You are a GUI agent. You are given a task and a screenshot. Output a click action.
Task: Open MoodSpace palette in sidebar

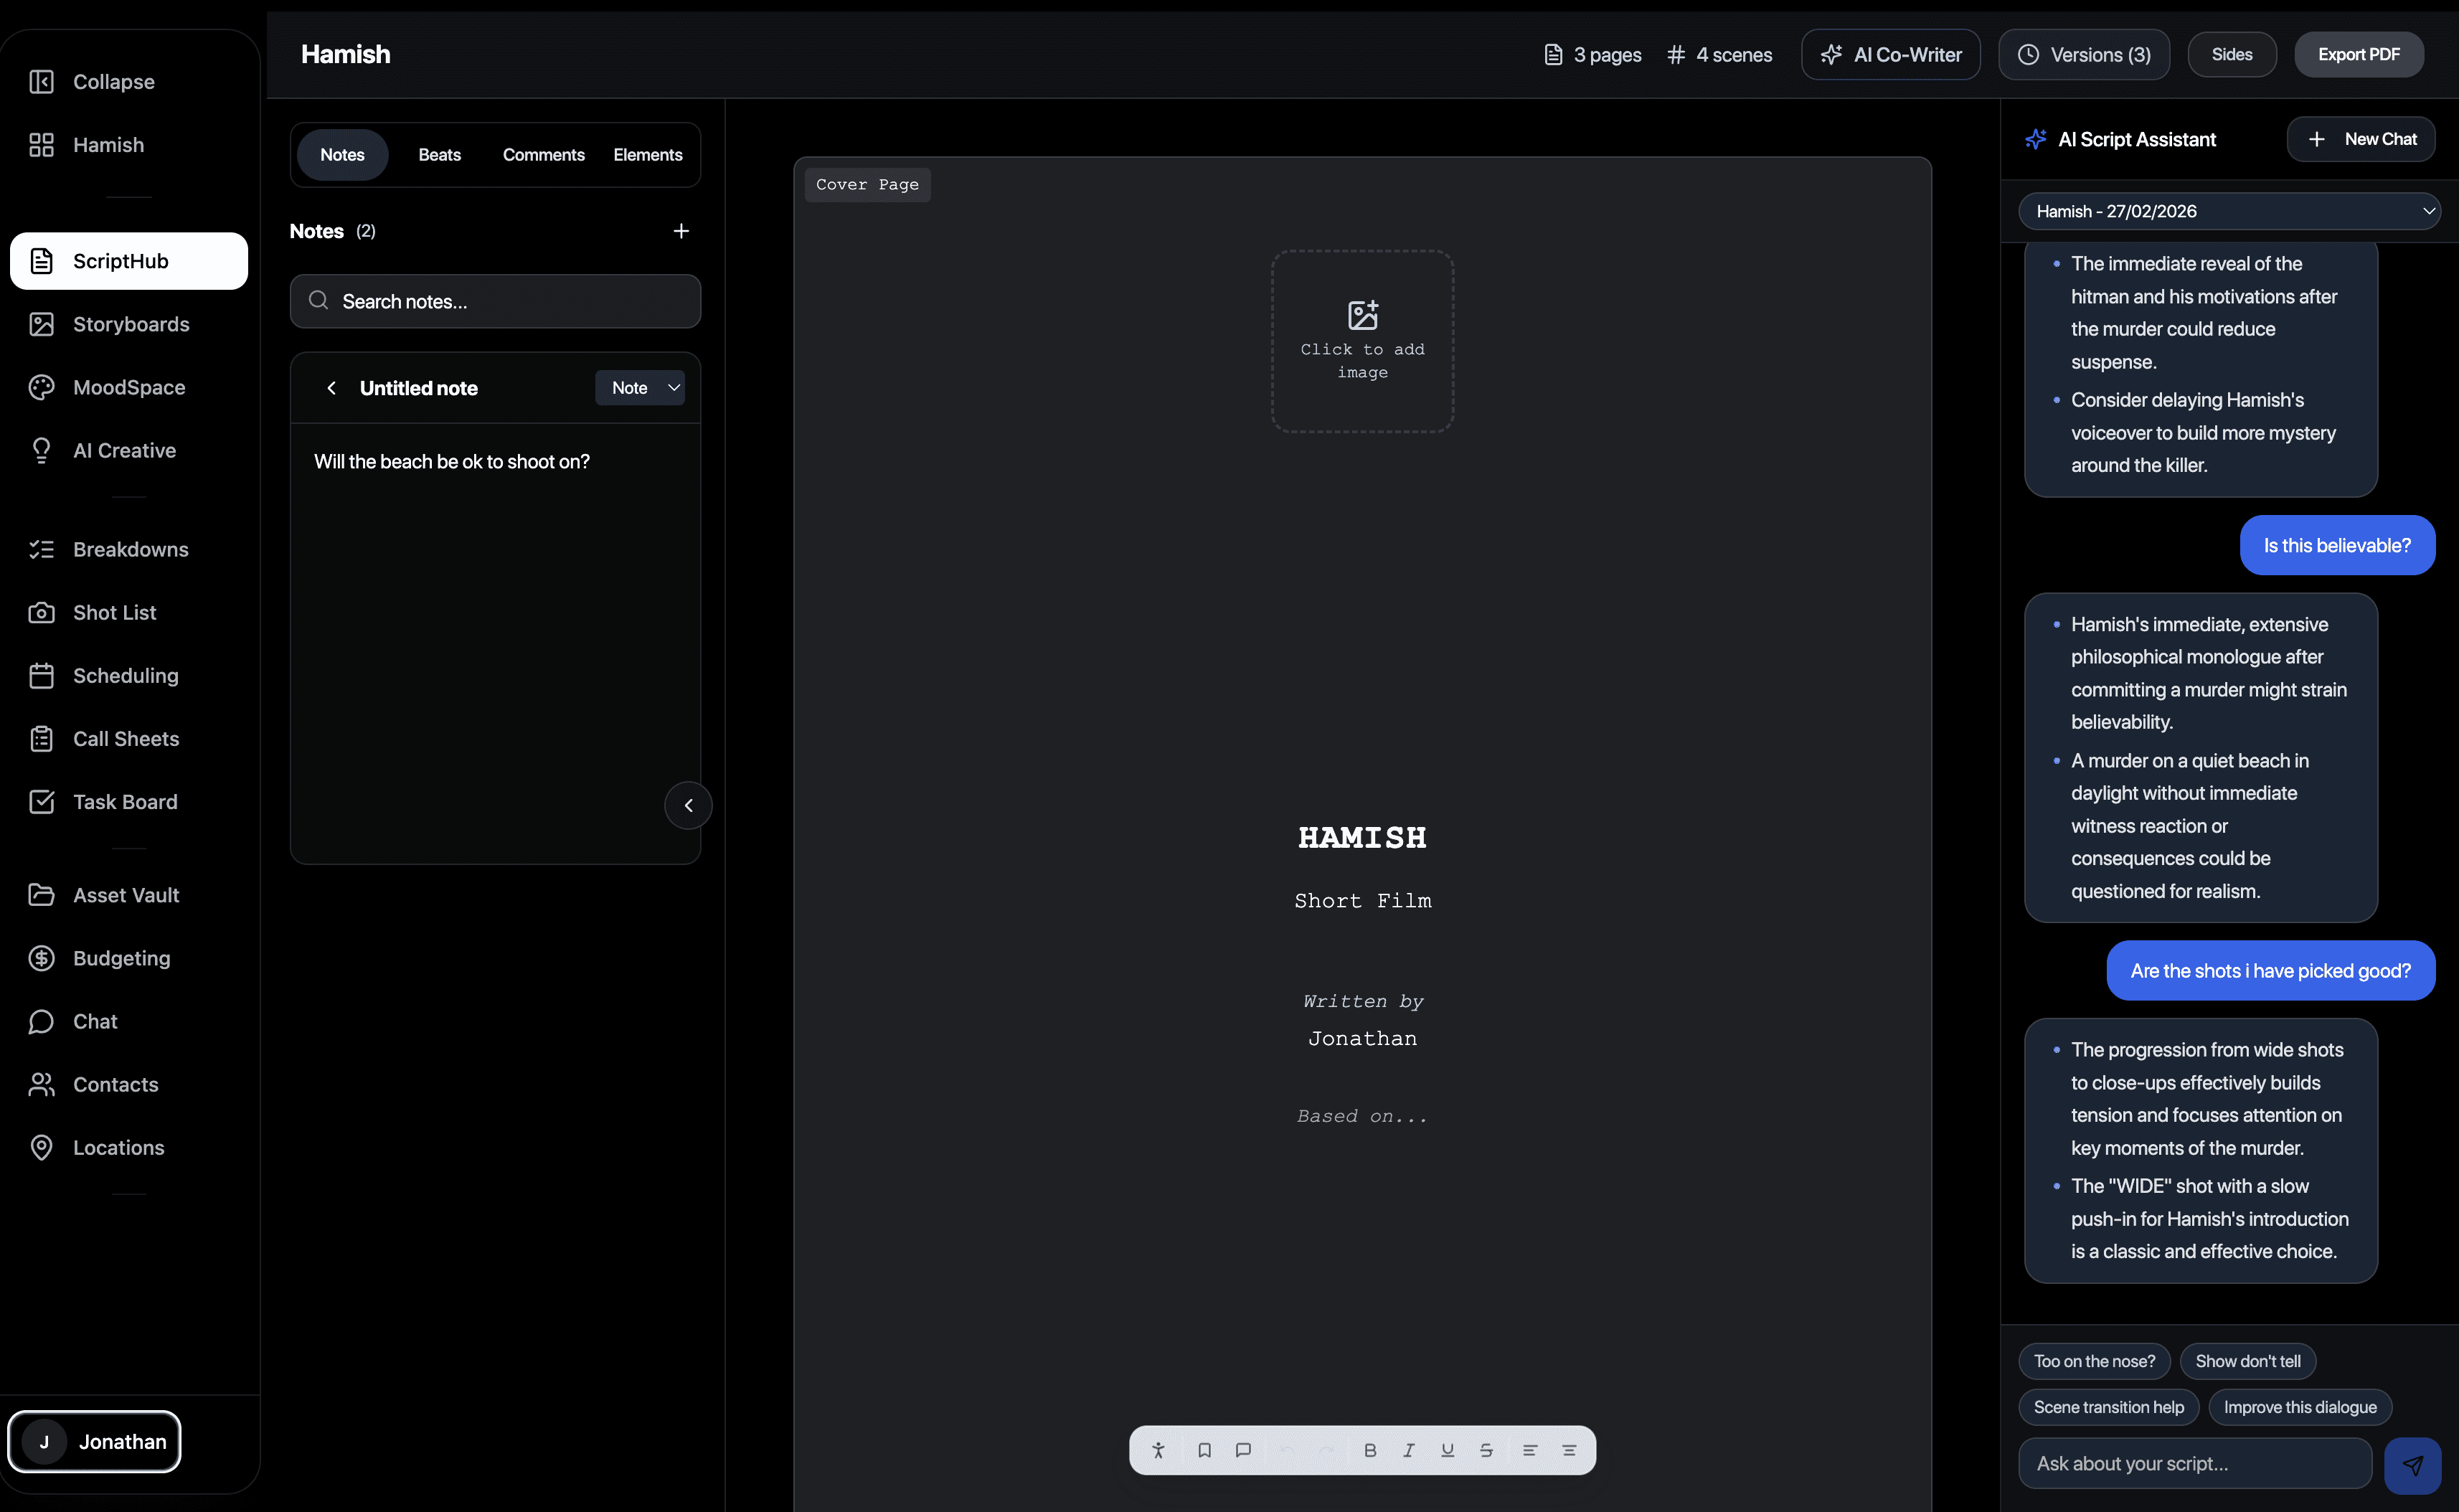(128, 387)
